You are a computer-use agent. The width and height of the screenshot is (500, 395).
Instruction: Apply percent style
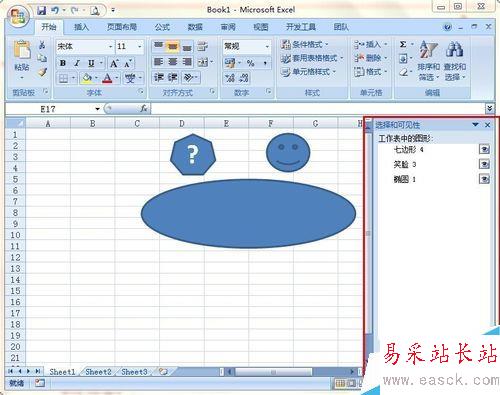coord(251,63)
